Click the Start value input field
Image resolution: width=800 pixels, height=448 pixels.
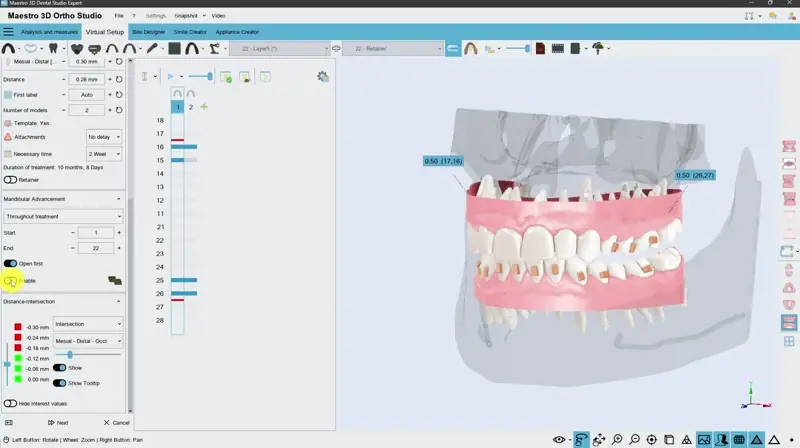(x=96, y=233)
